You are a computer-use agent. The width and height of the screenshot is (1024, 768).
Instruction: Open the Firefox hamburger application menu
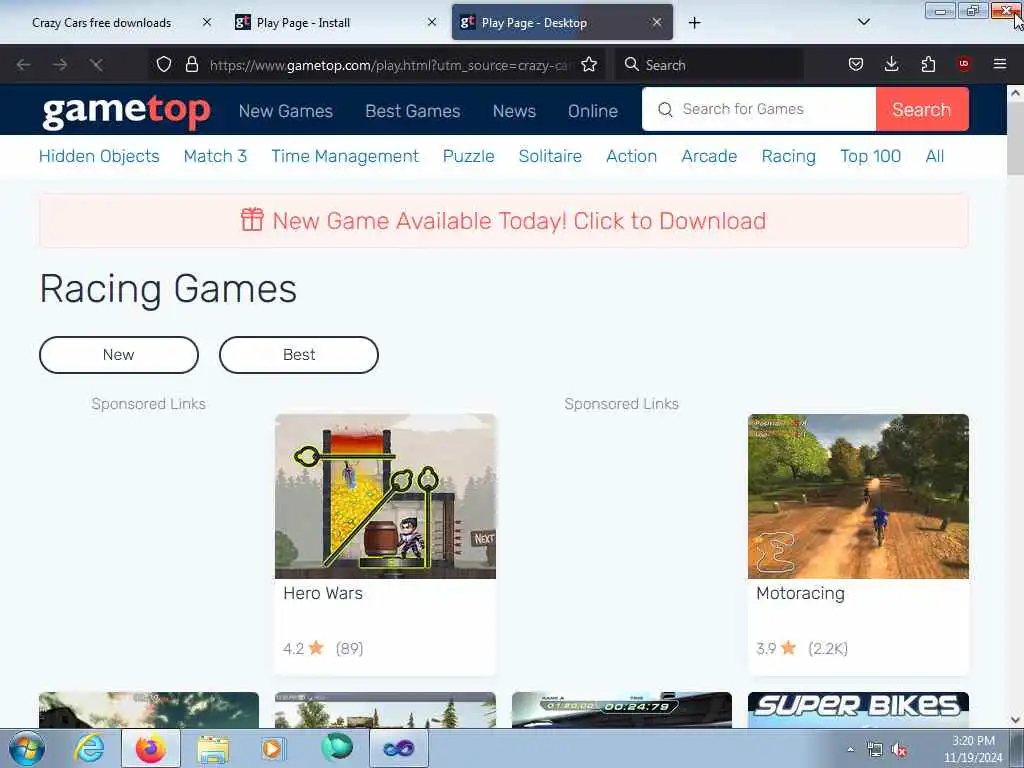click(x=1000, y=64)
